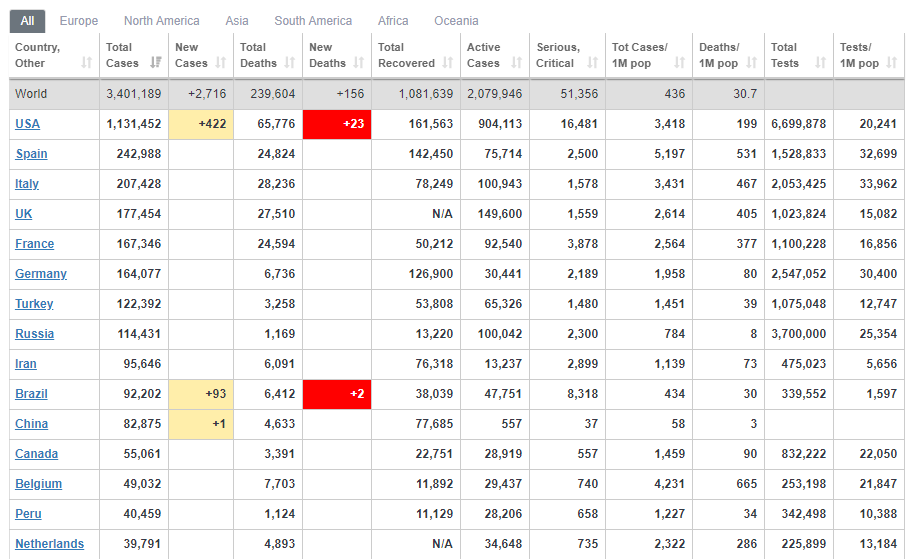The image size is (911, 559).
Task: Click sort arrows icon in Total Deaths column
Action: tap(290, 63)
